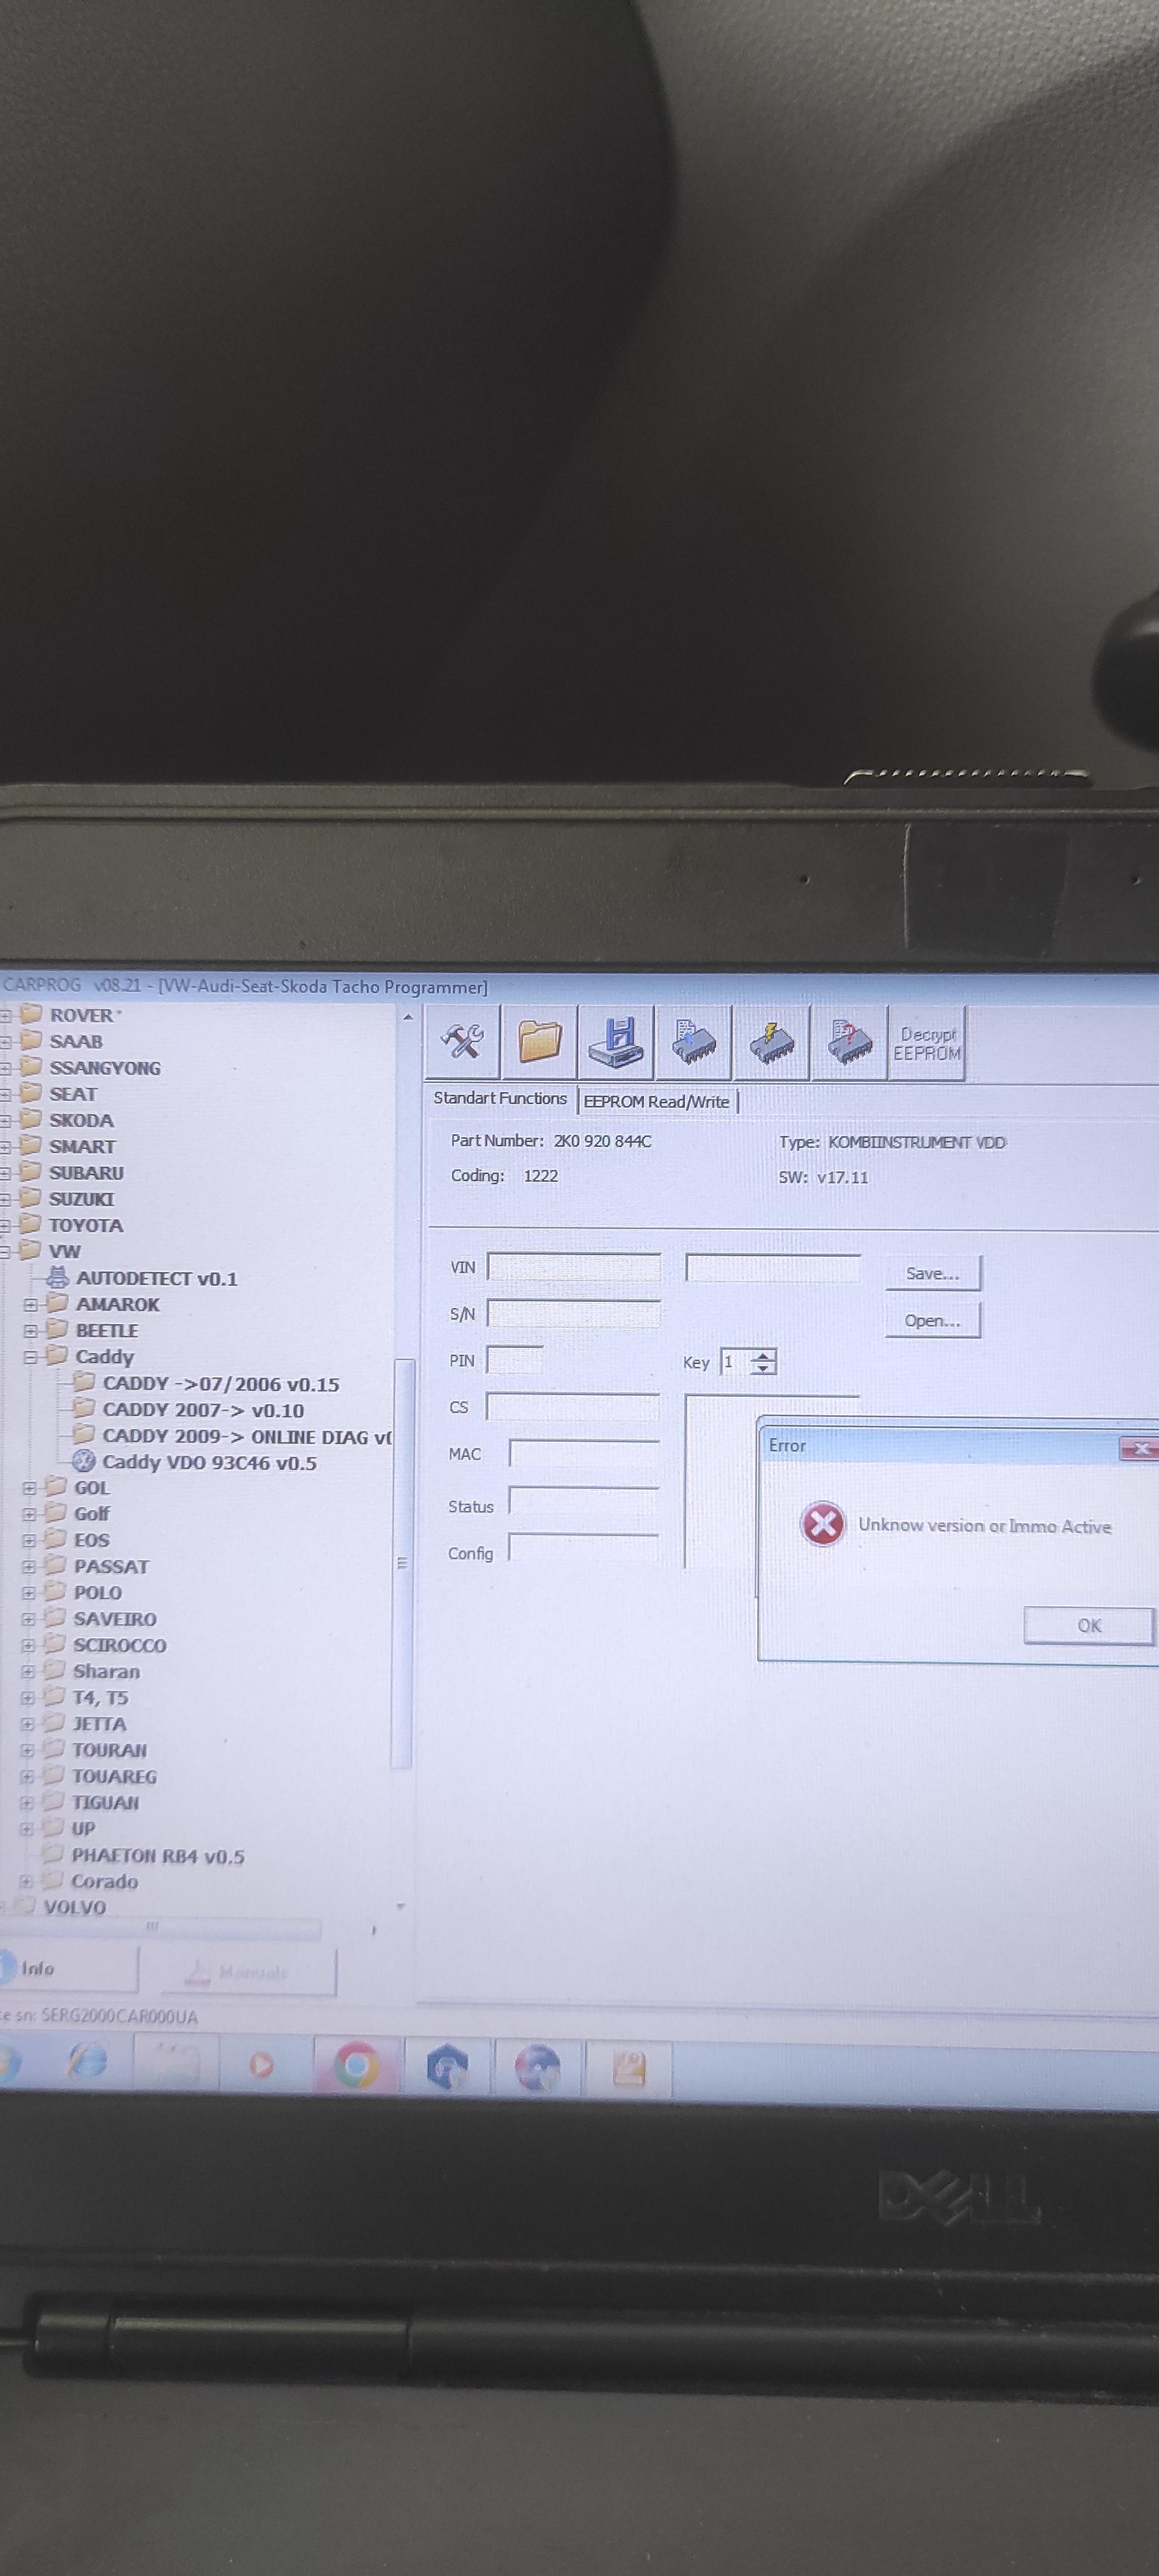Viewport: 1159px width, 2576px height.
Task: Click the Info button
Action: point(68,1968)
